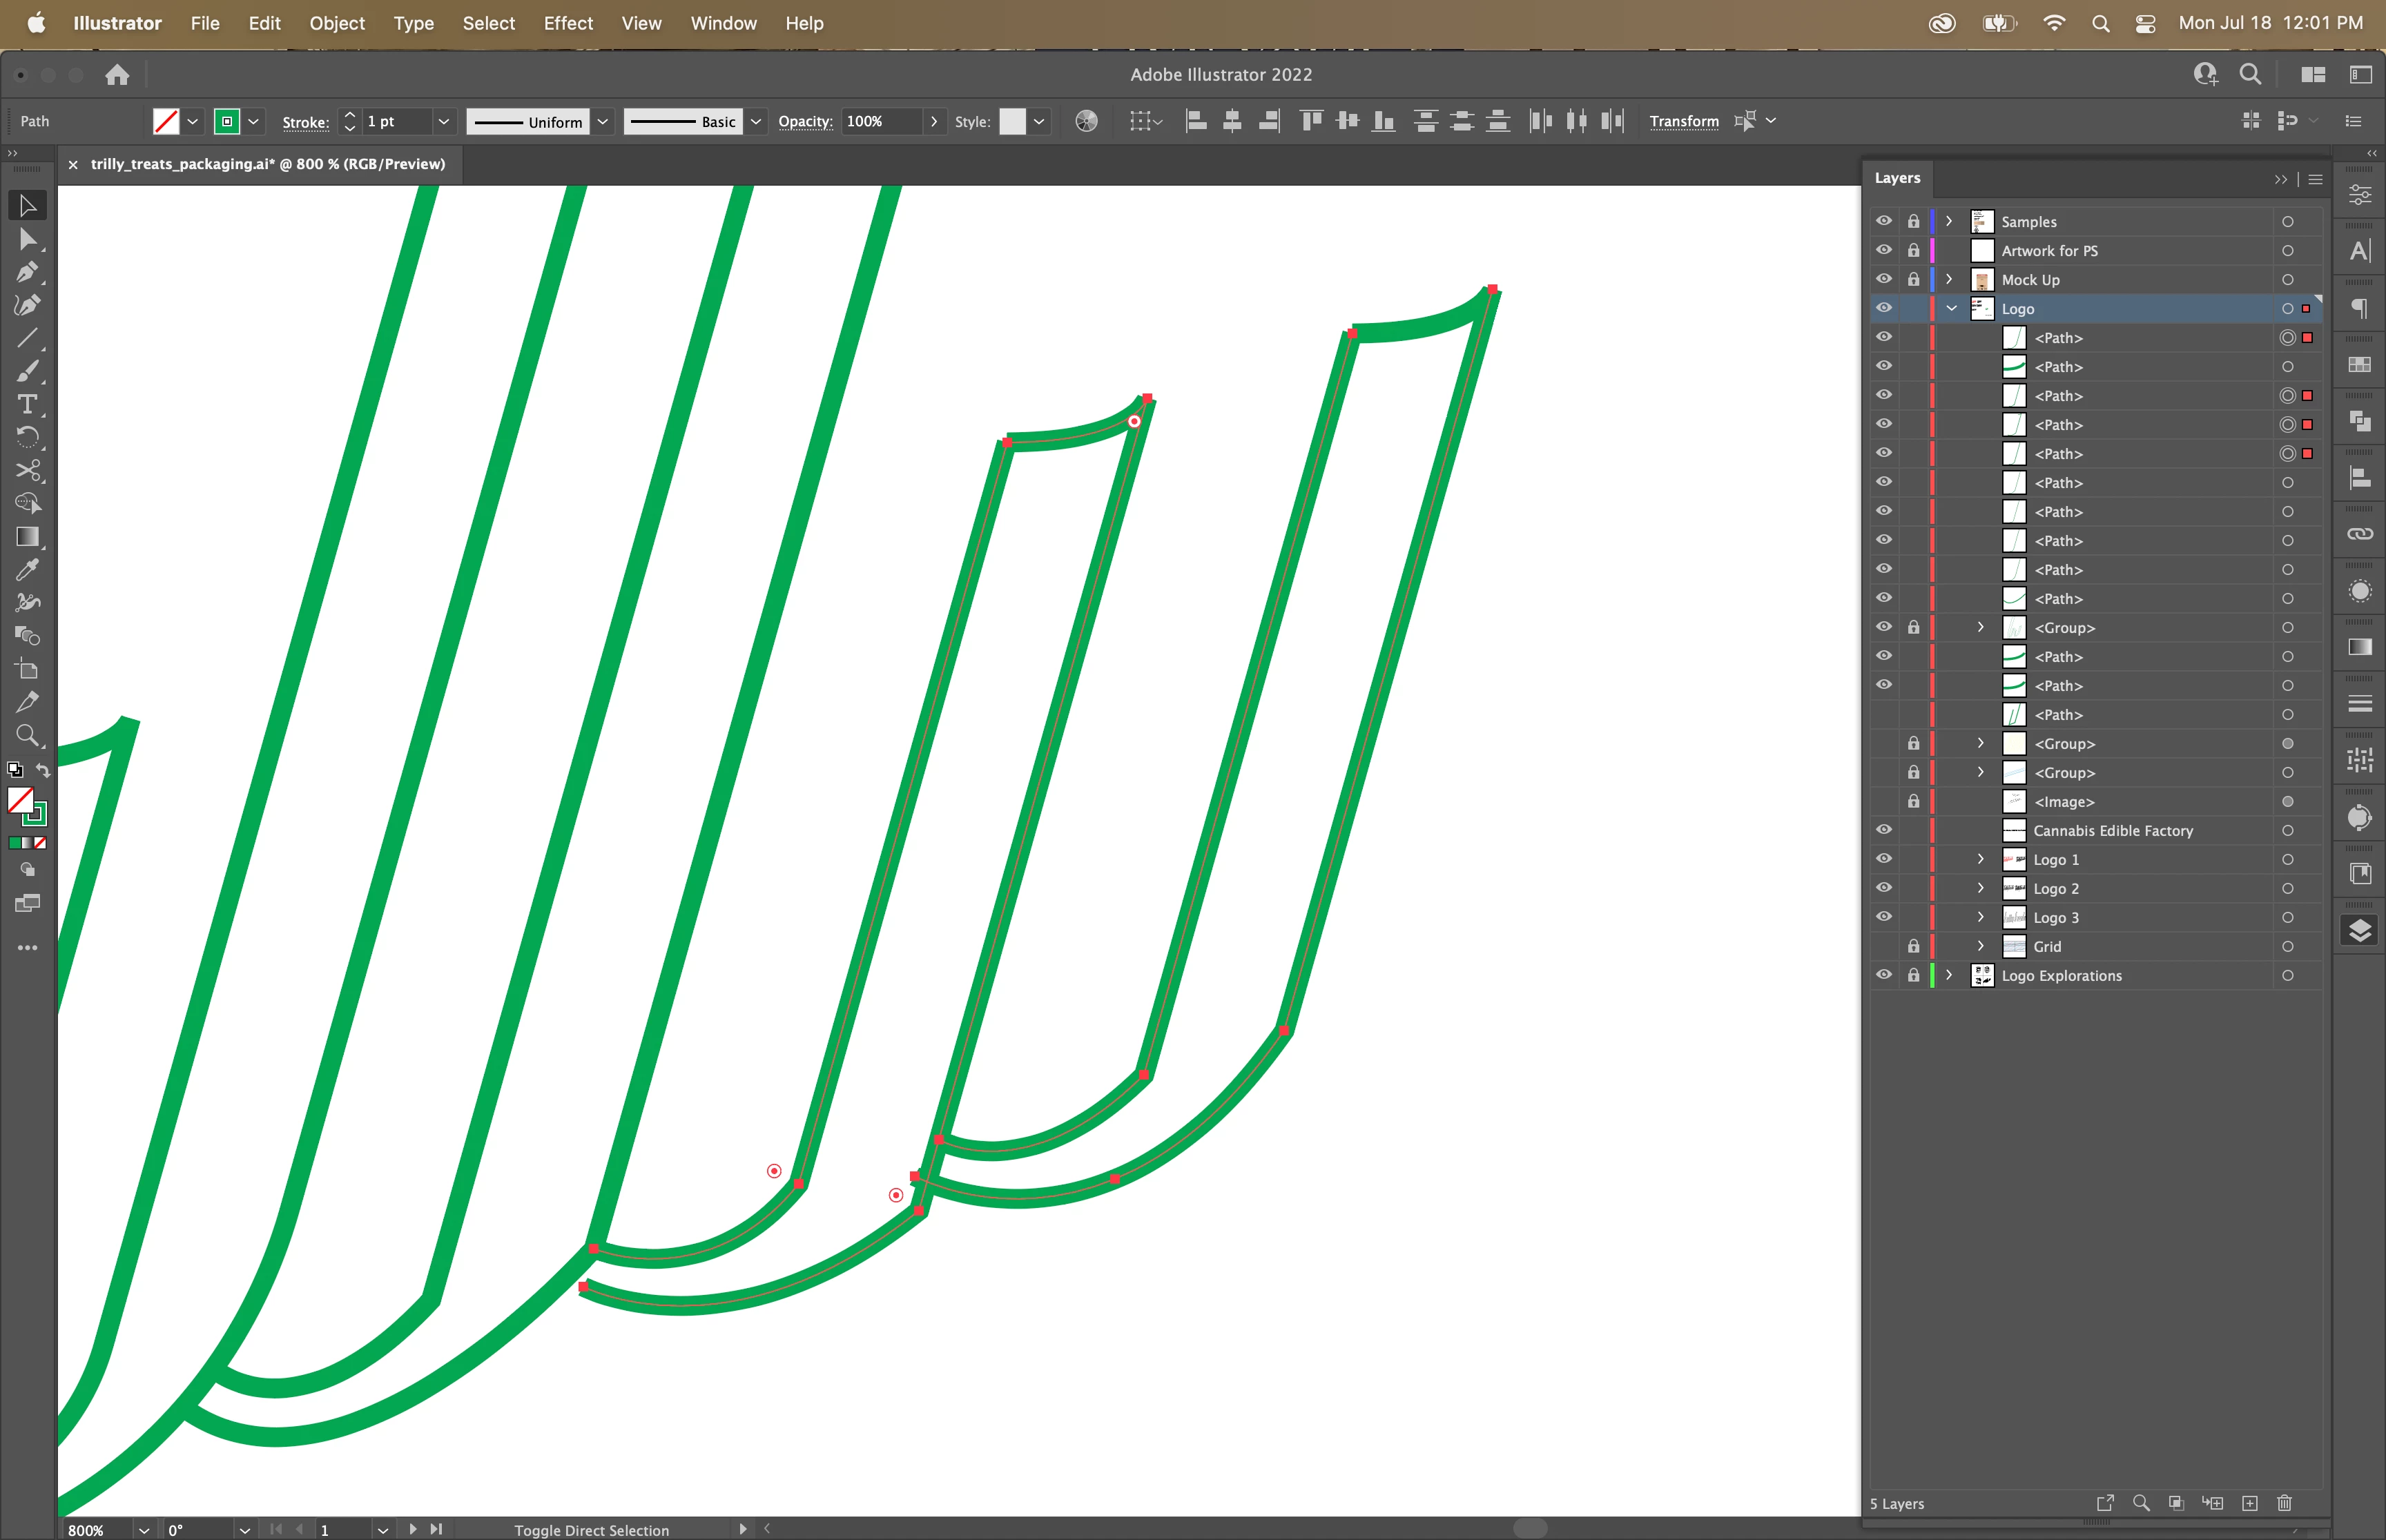Select the Pen tool
Image resolution: width=2386 pixels, height=1540 pixels.
click(27, 272)
